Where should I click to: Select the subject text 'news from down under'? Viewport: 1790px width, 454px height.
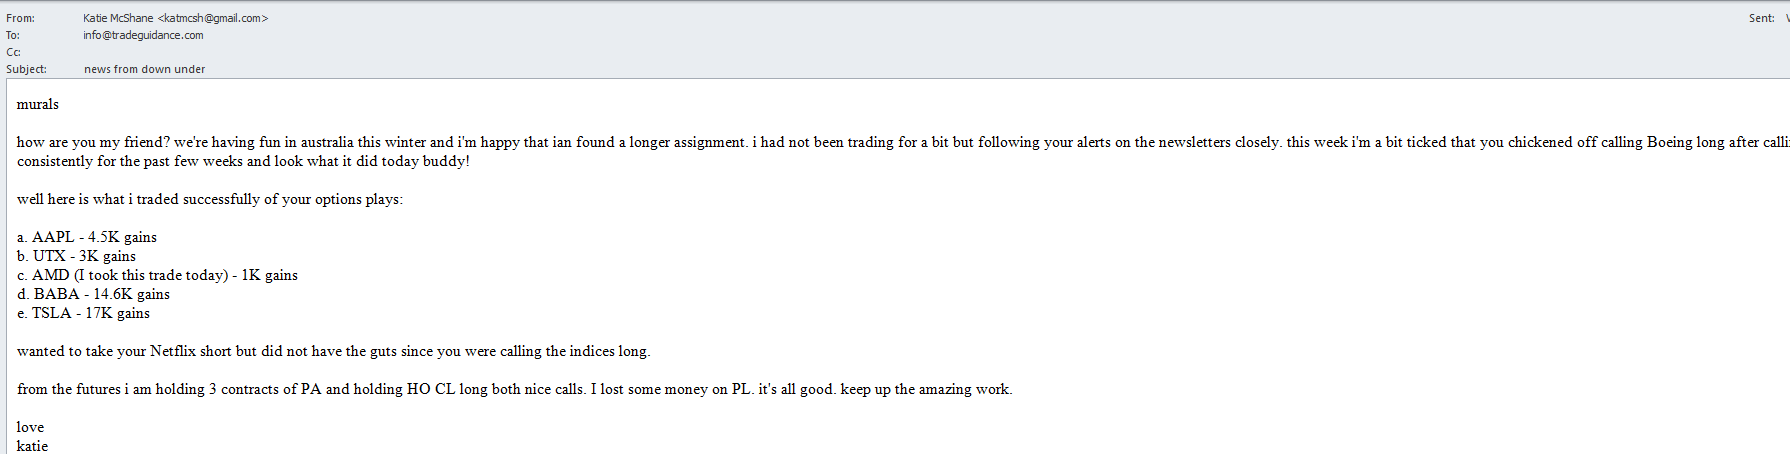144,69
